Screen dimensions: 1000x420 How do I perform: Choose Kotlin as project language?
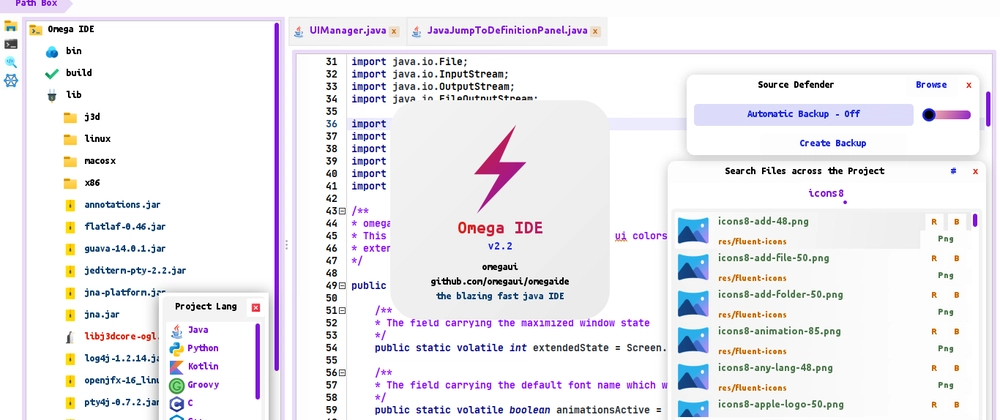tap(202, 366)
